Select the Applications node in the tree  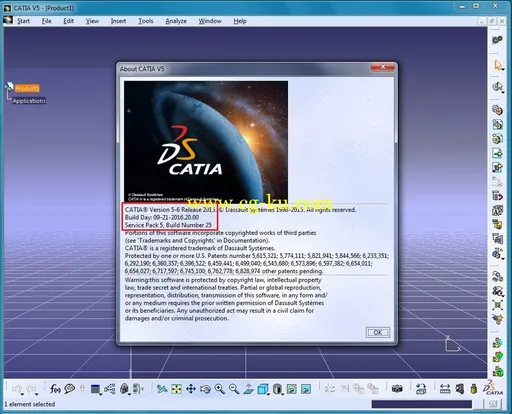29,101
